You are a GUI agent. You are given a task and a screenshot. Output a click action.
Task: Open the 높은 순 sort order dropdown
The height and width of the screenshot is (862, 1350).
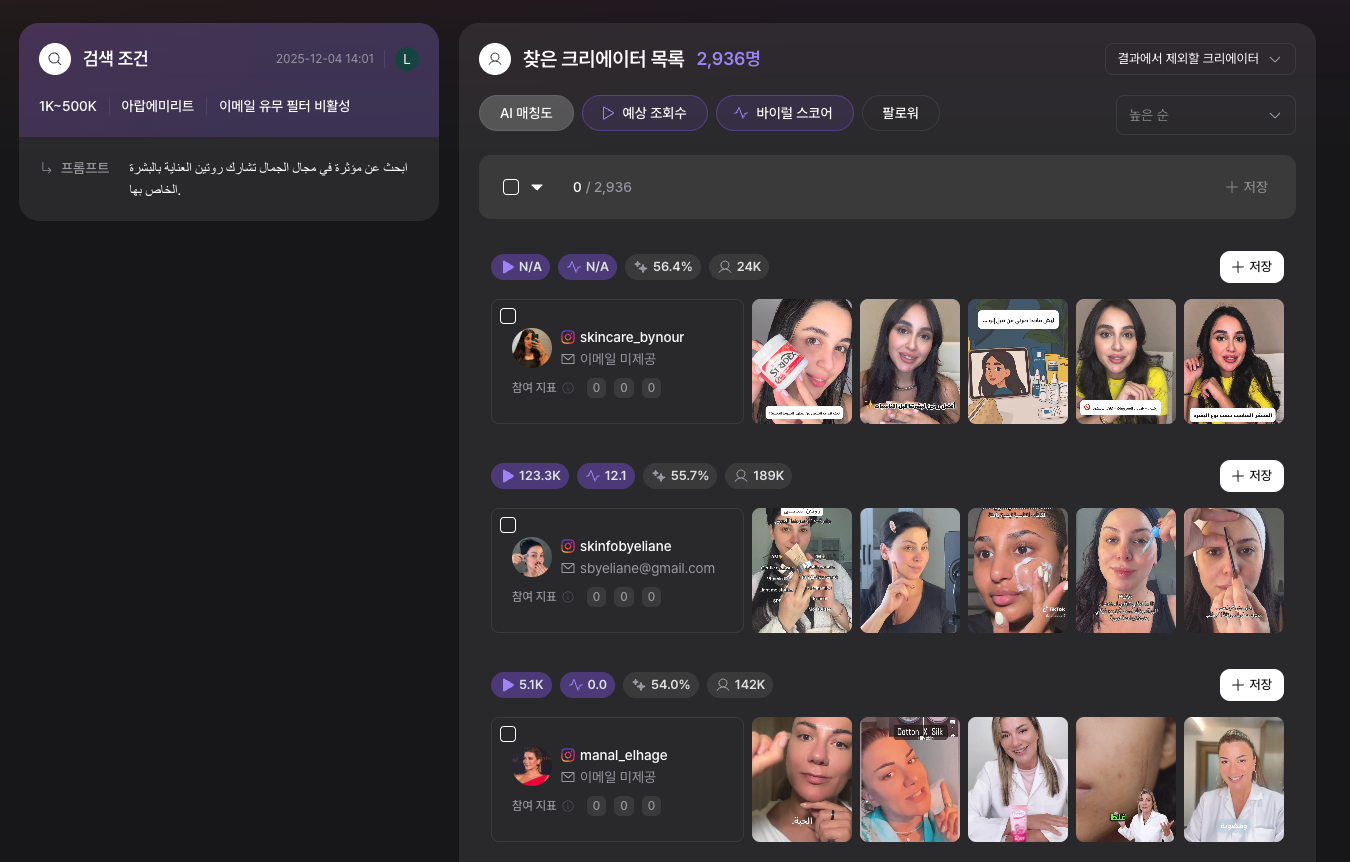point(1205,115)
